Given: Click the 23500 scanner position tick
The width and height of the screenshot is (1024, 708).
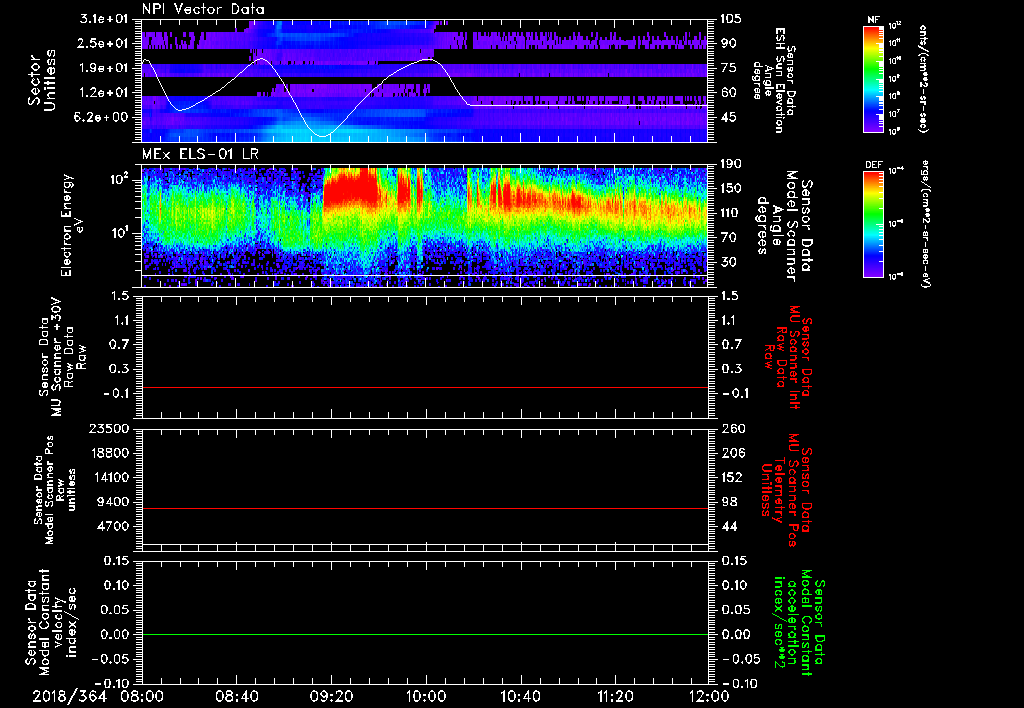Looking at the screenshot, I should pyautogui.click(x=110, y=429).
